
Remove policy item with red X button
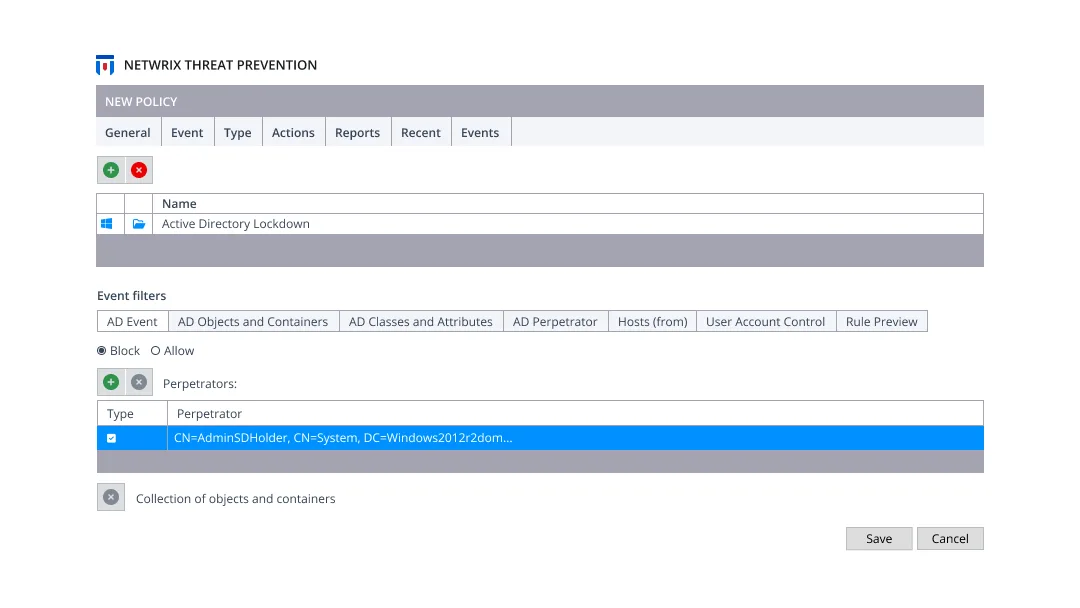(139, 170)
